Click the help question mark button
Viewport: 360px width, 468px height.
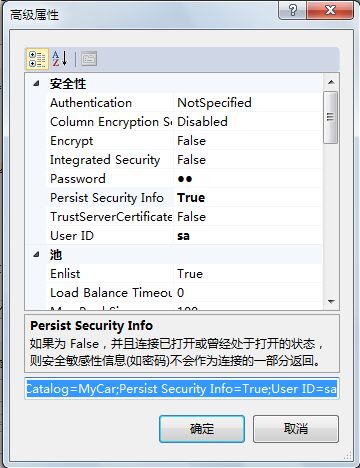point(293,11)
